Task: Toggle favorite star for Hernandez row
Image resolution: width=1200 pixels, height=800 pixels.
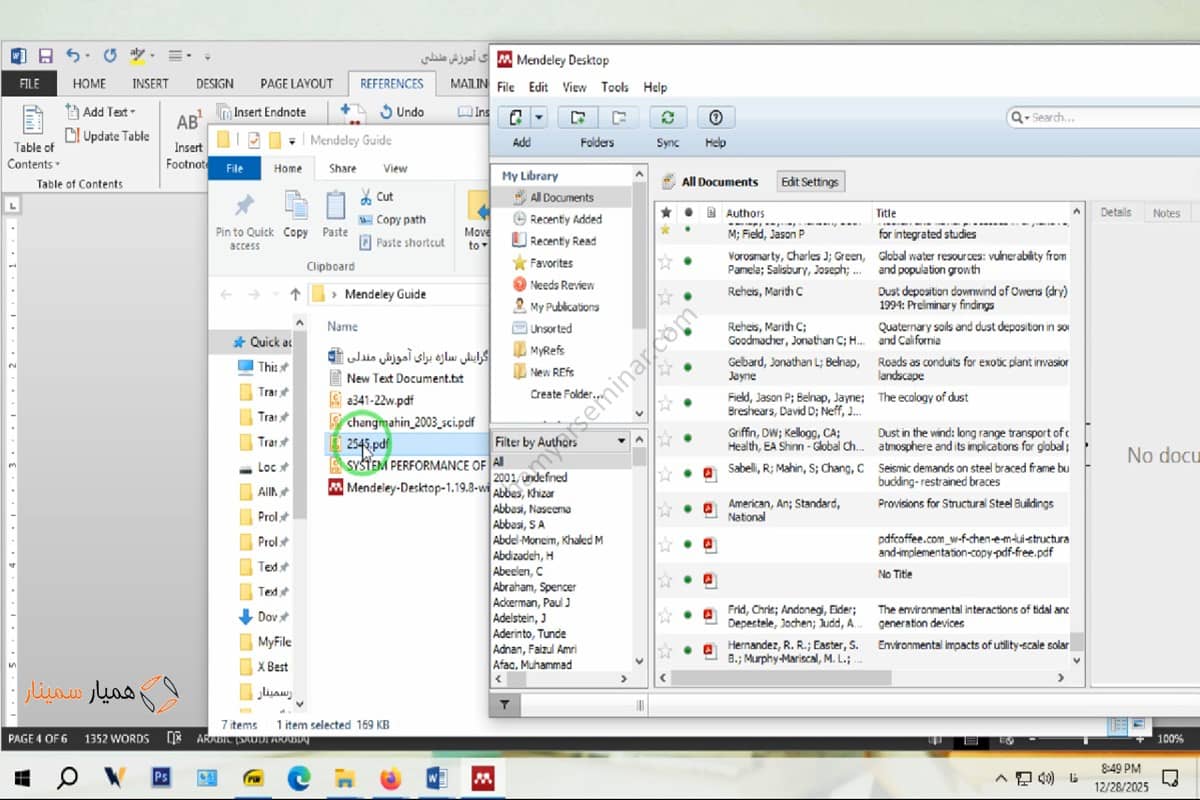Action: point(666,651)
